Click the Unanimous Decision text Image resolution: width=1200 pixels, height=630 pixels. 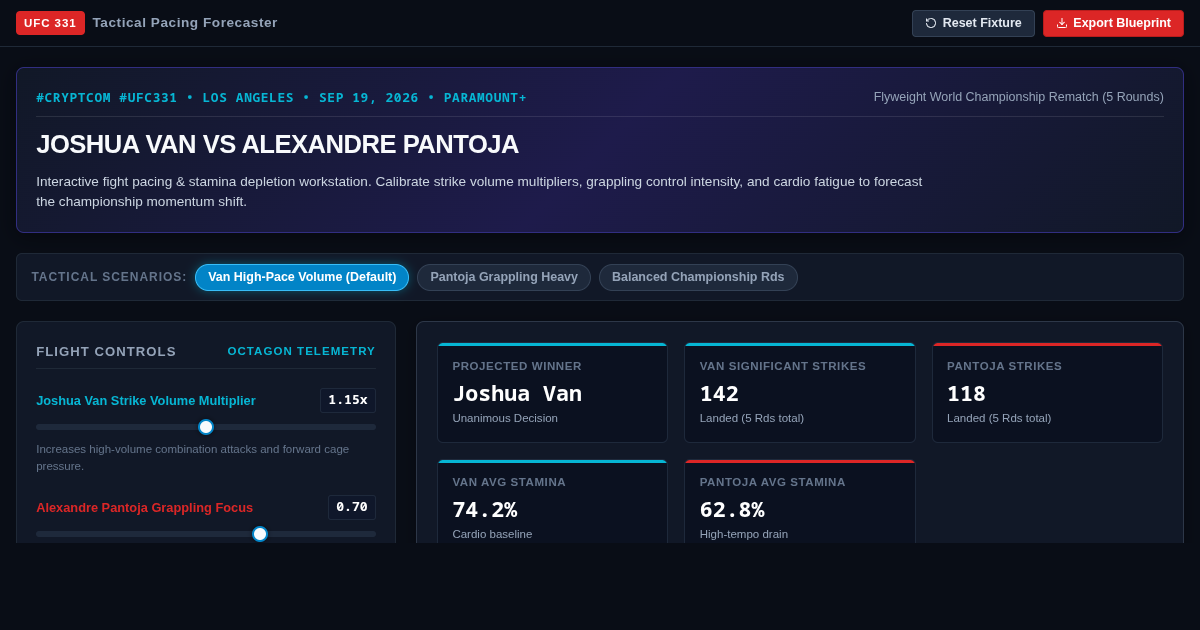tap(505, 418)
